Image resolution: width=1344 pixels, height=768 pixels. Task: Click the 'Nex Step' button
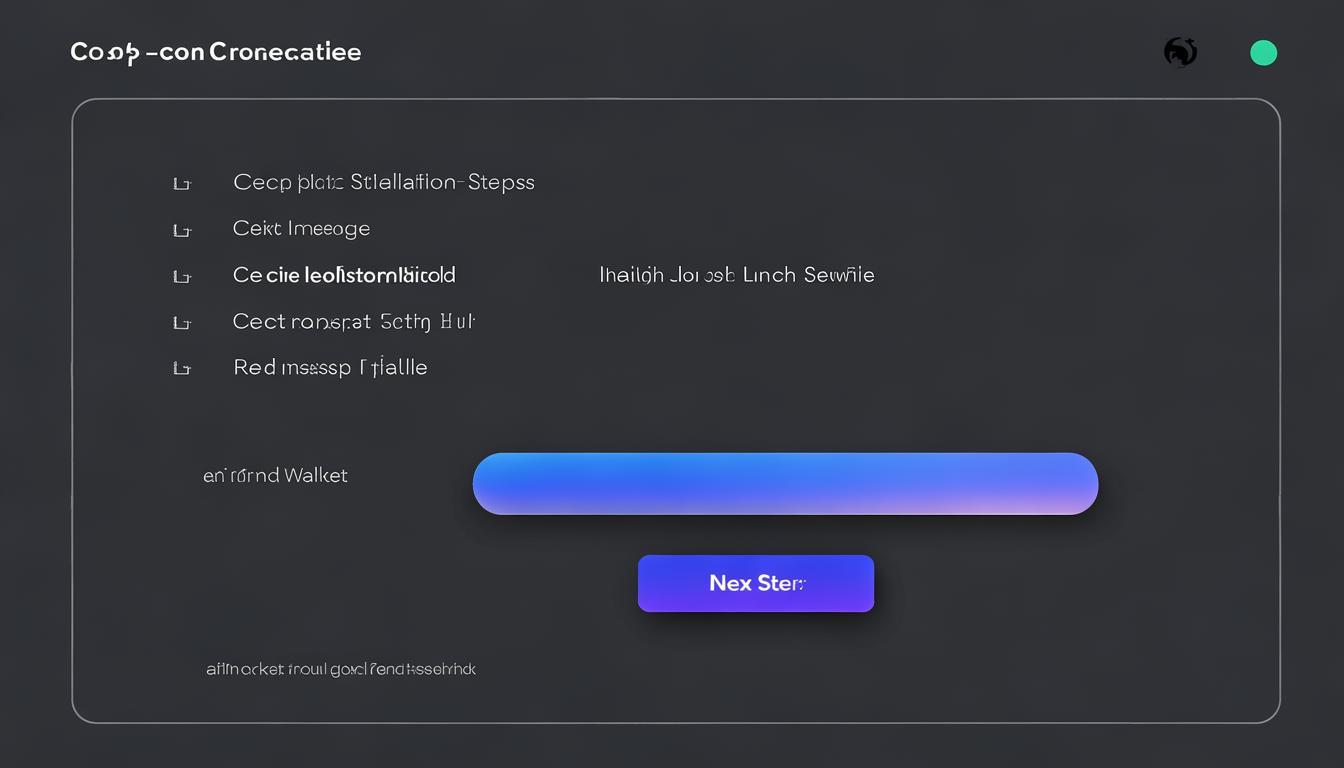[756, 583]
